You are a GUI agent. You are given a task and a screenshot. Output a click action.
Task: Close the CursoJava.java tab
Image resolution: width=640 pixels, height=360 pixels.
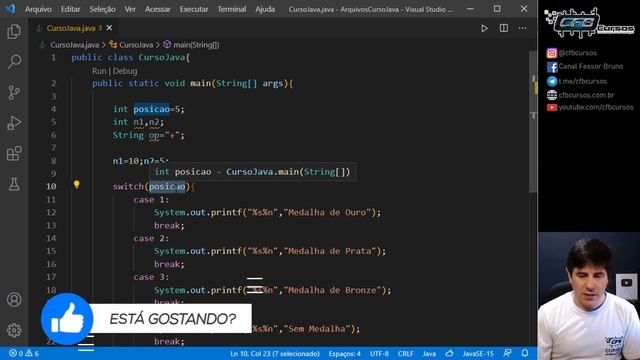[109, 28]
